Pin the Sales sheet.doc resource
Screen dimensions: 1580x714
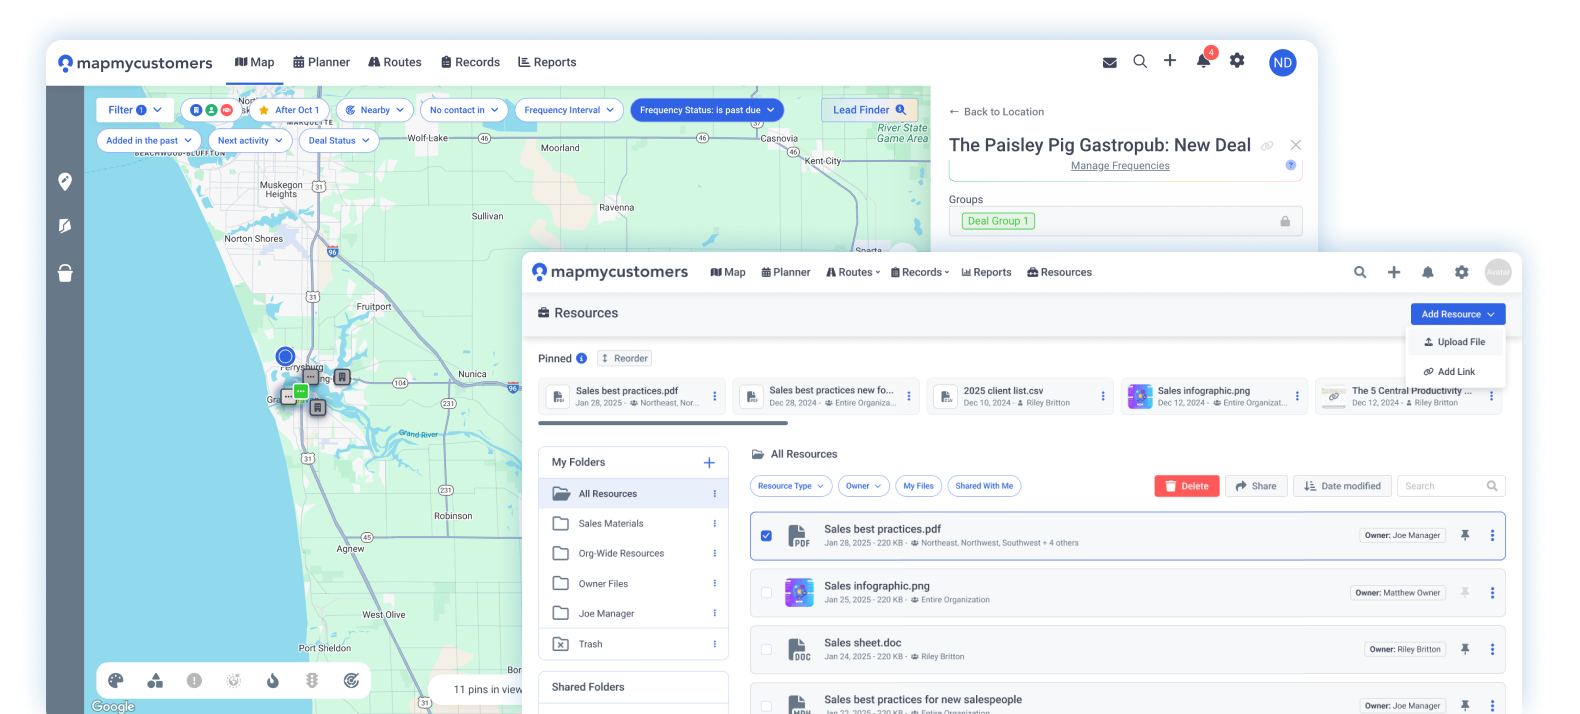[1464, 649]
